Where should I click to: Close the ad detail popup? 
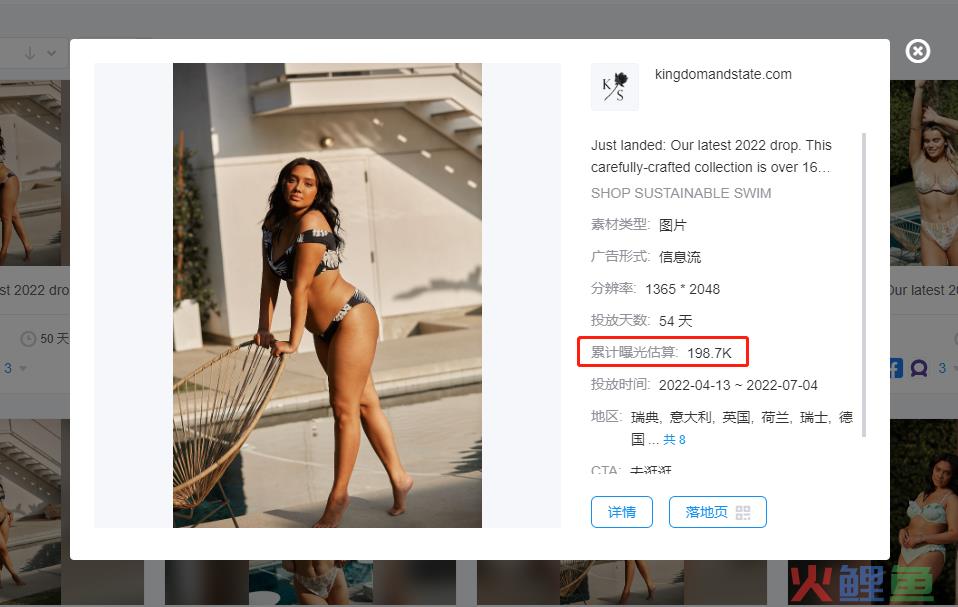pos(918,51)
